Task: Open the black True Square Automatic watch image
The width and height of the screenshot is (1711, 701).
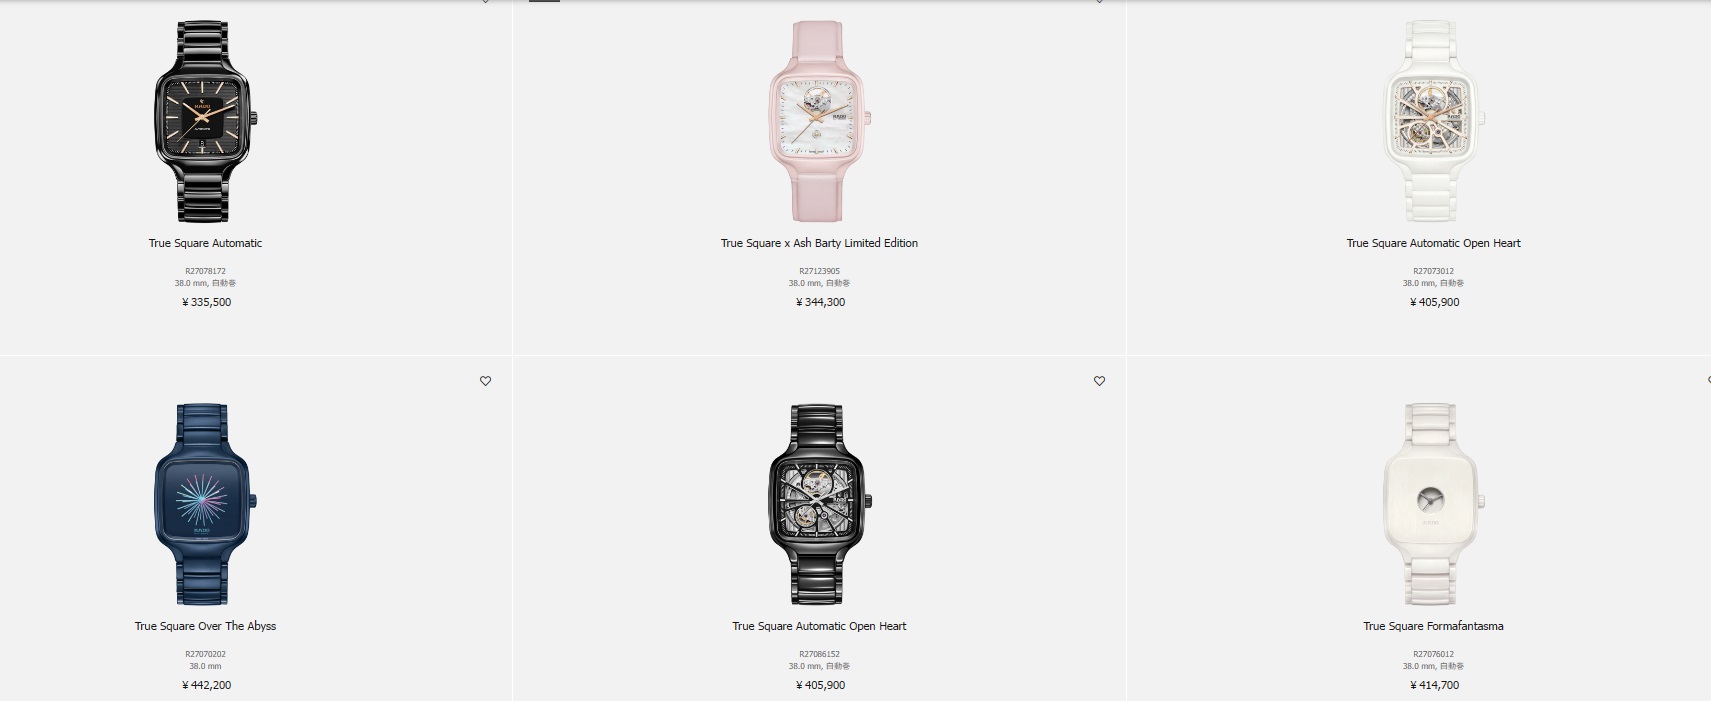Action: pos(206,121)
